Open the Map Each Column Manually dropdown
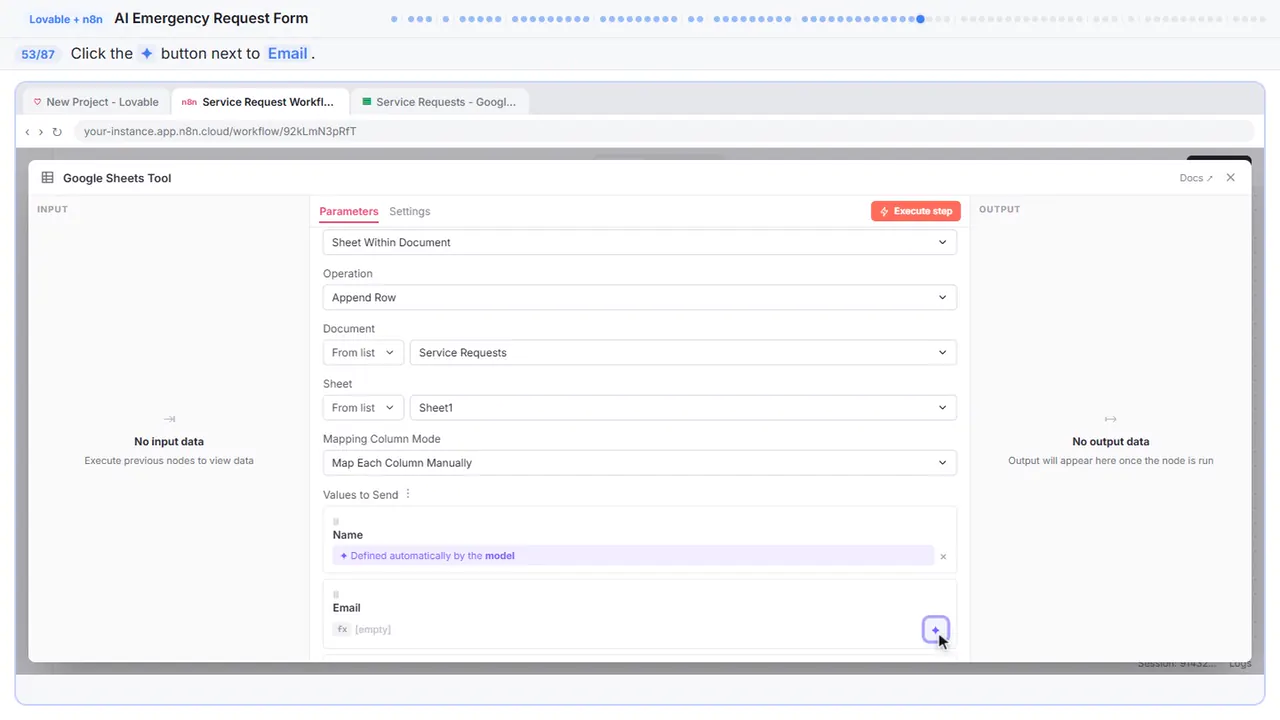1280x720 pixels. (x=640, y=462)
